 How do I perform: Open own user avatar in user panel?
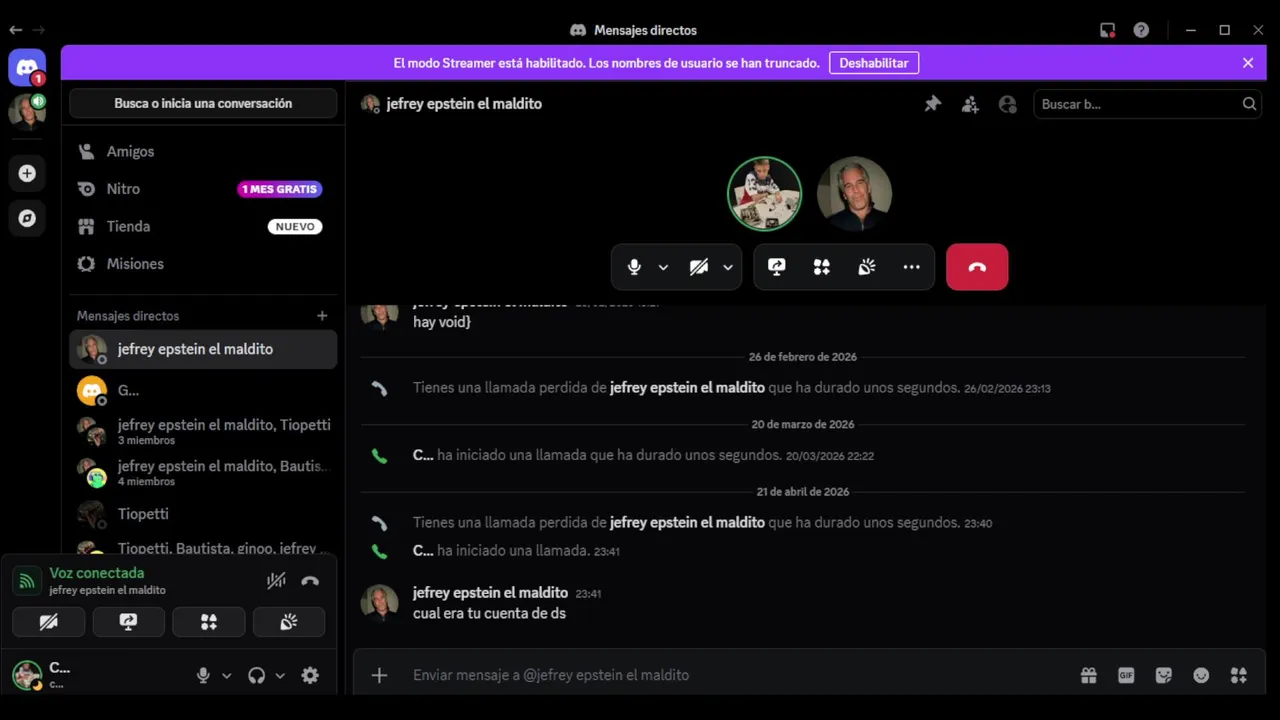(27, 675)
